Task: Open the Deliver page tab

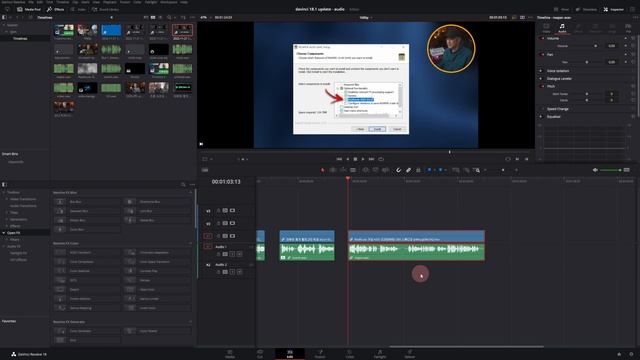Action: [409, 353]
